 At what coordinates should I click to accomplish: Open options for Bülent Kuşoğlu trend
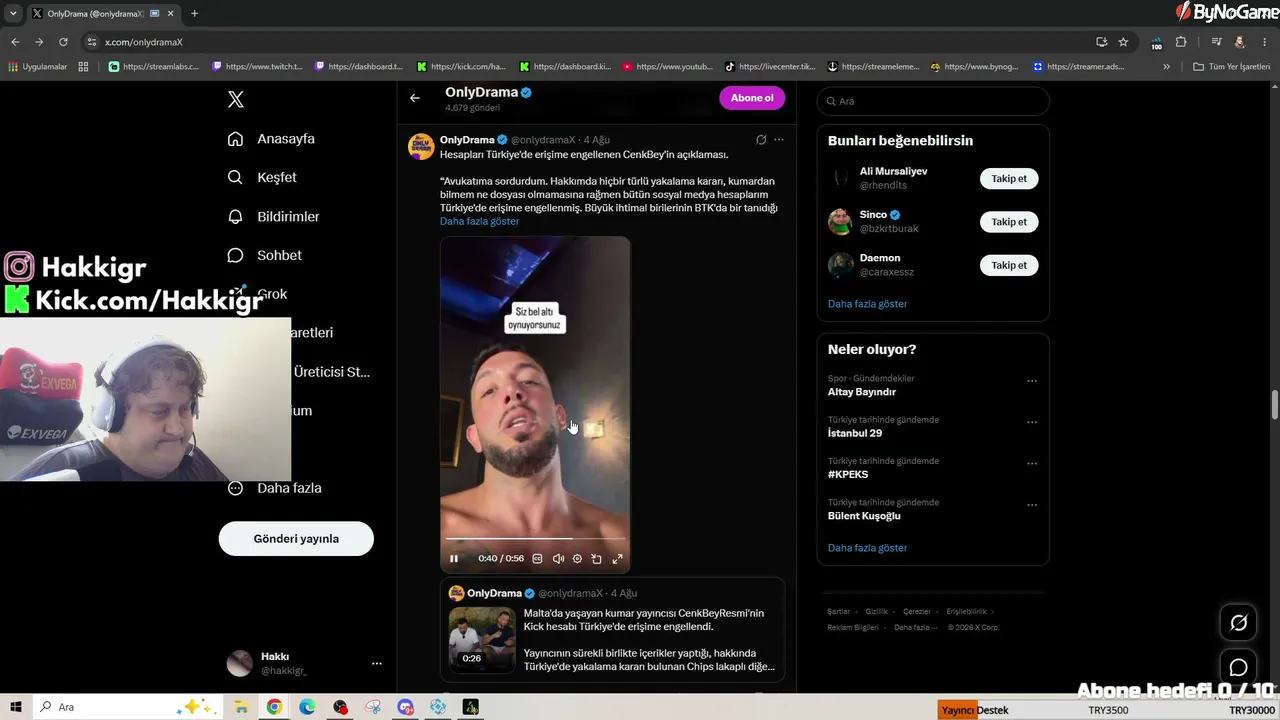tap(1032, 505)
